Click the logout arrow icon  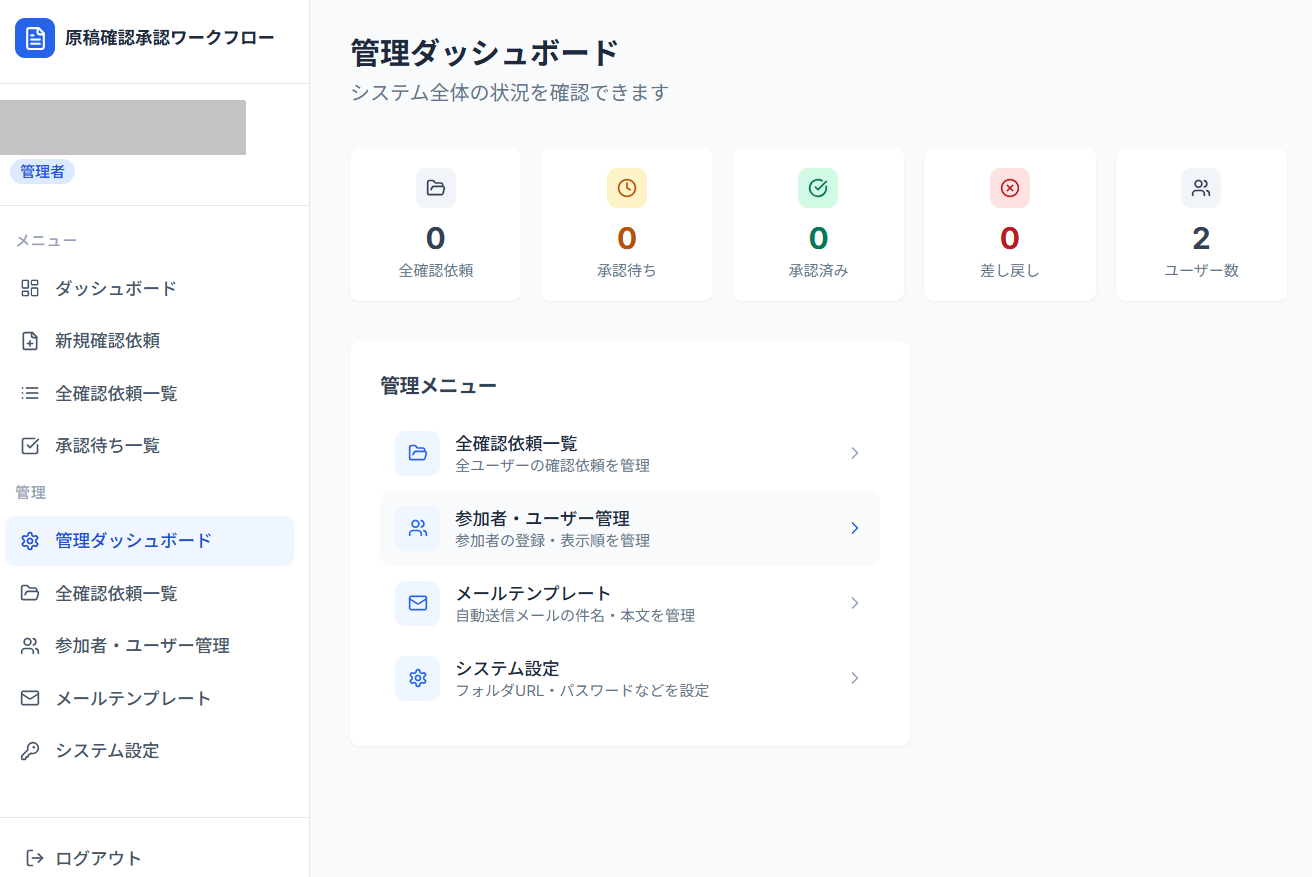click(x=35, y=858)
